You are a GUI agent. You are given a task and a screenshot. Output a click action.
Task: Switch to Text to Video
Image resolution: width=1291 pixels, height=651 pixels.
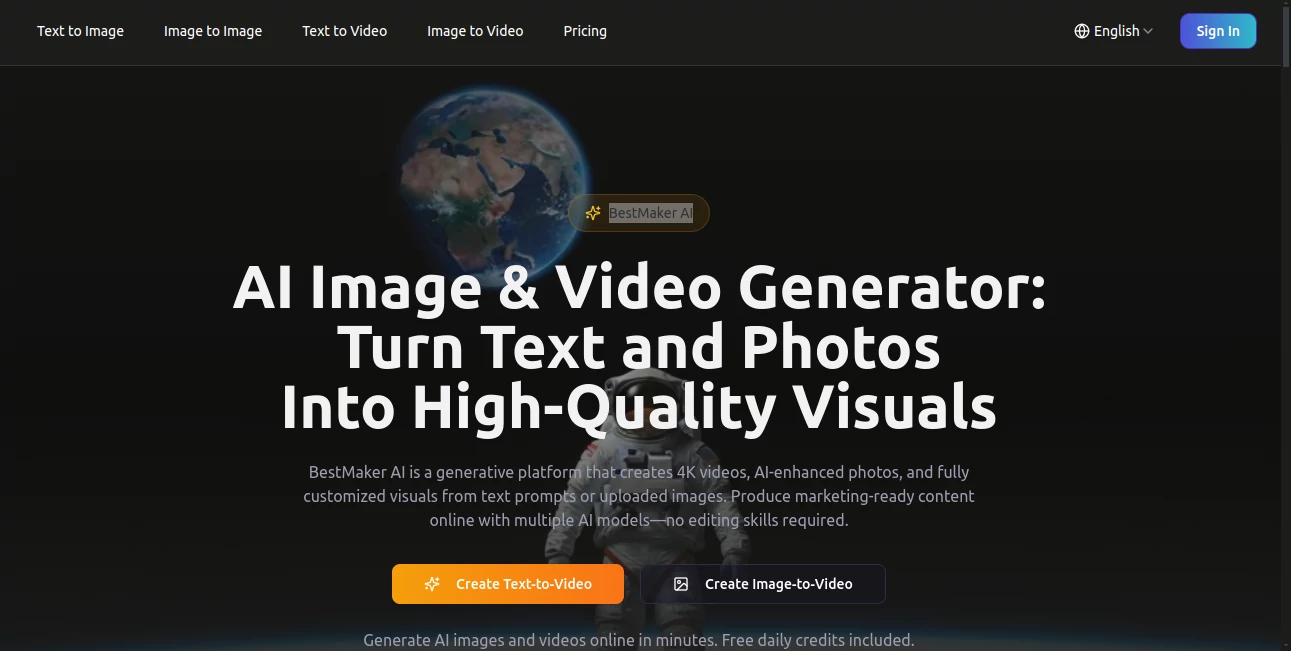tap(344, 31)
